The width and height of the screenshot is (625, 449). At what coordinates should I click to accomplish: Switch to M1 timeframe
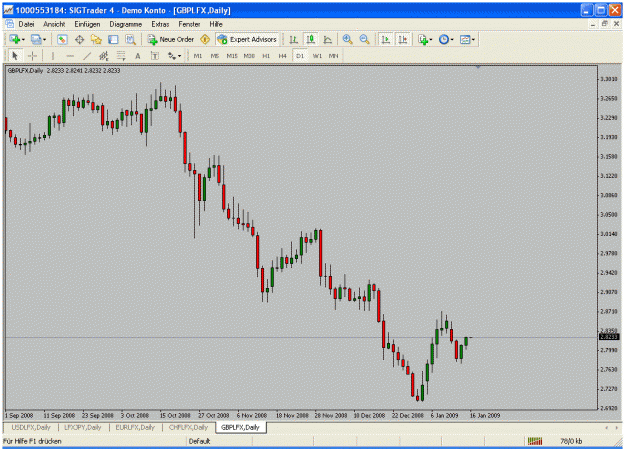click(x=198, y=56)
